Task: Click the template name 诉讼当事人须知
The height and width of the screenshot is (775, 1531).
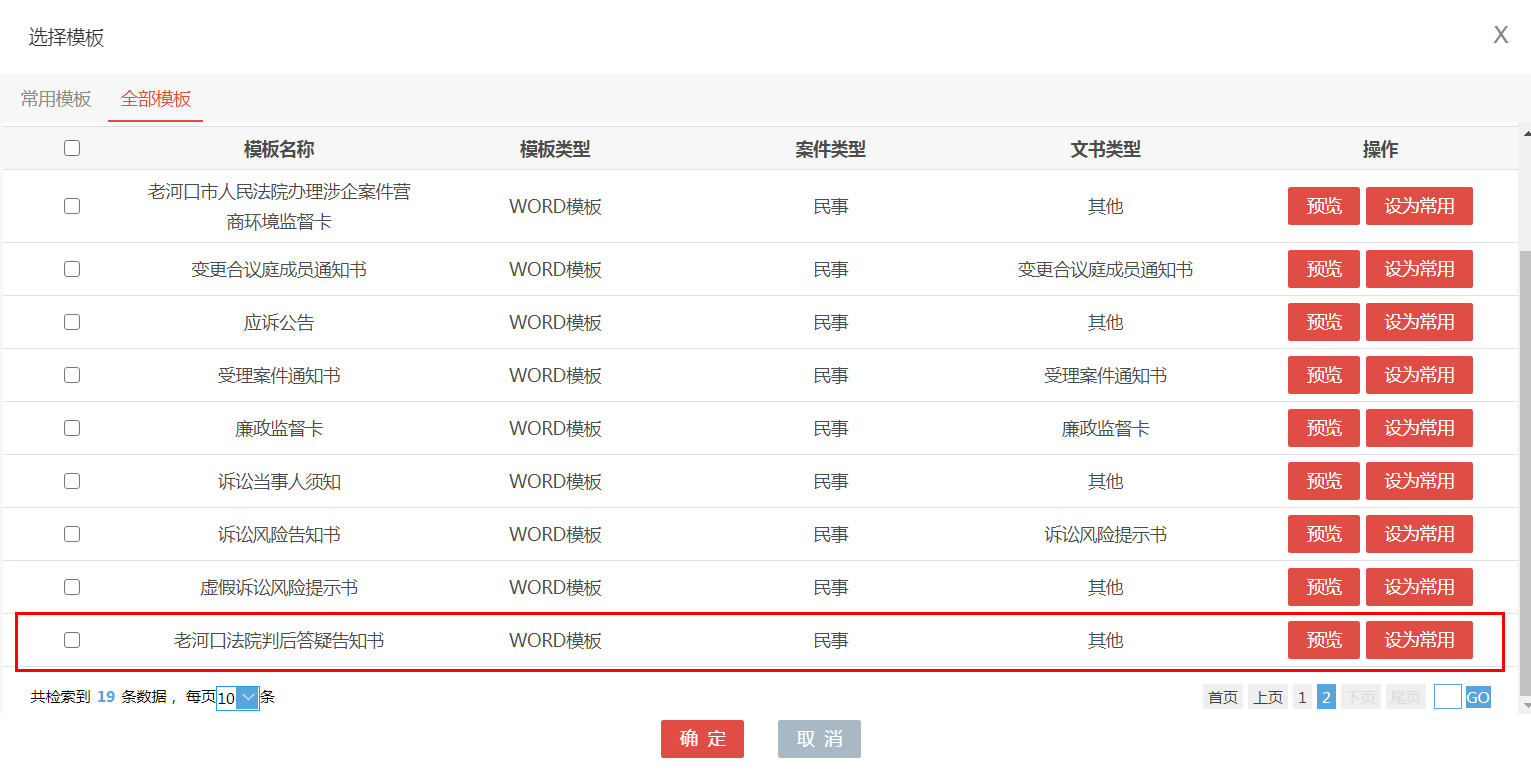Action: point(279,482)
